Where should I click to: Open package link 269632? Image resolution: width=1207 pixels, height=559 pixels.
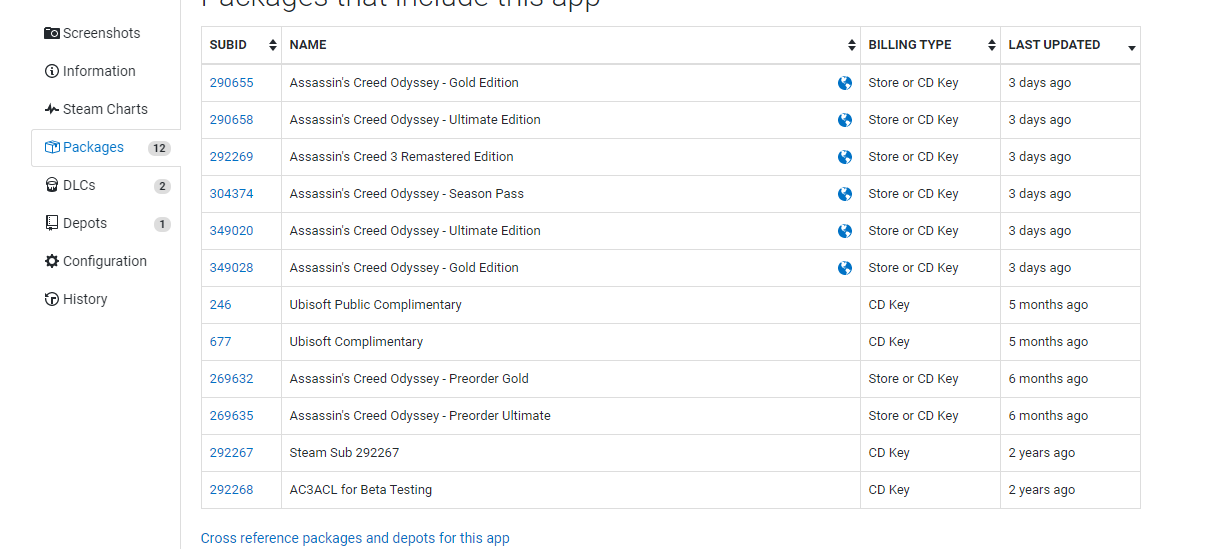231,379
